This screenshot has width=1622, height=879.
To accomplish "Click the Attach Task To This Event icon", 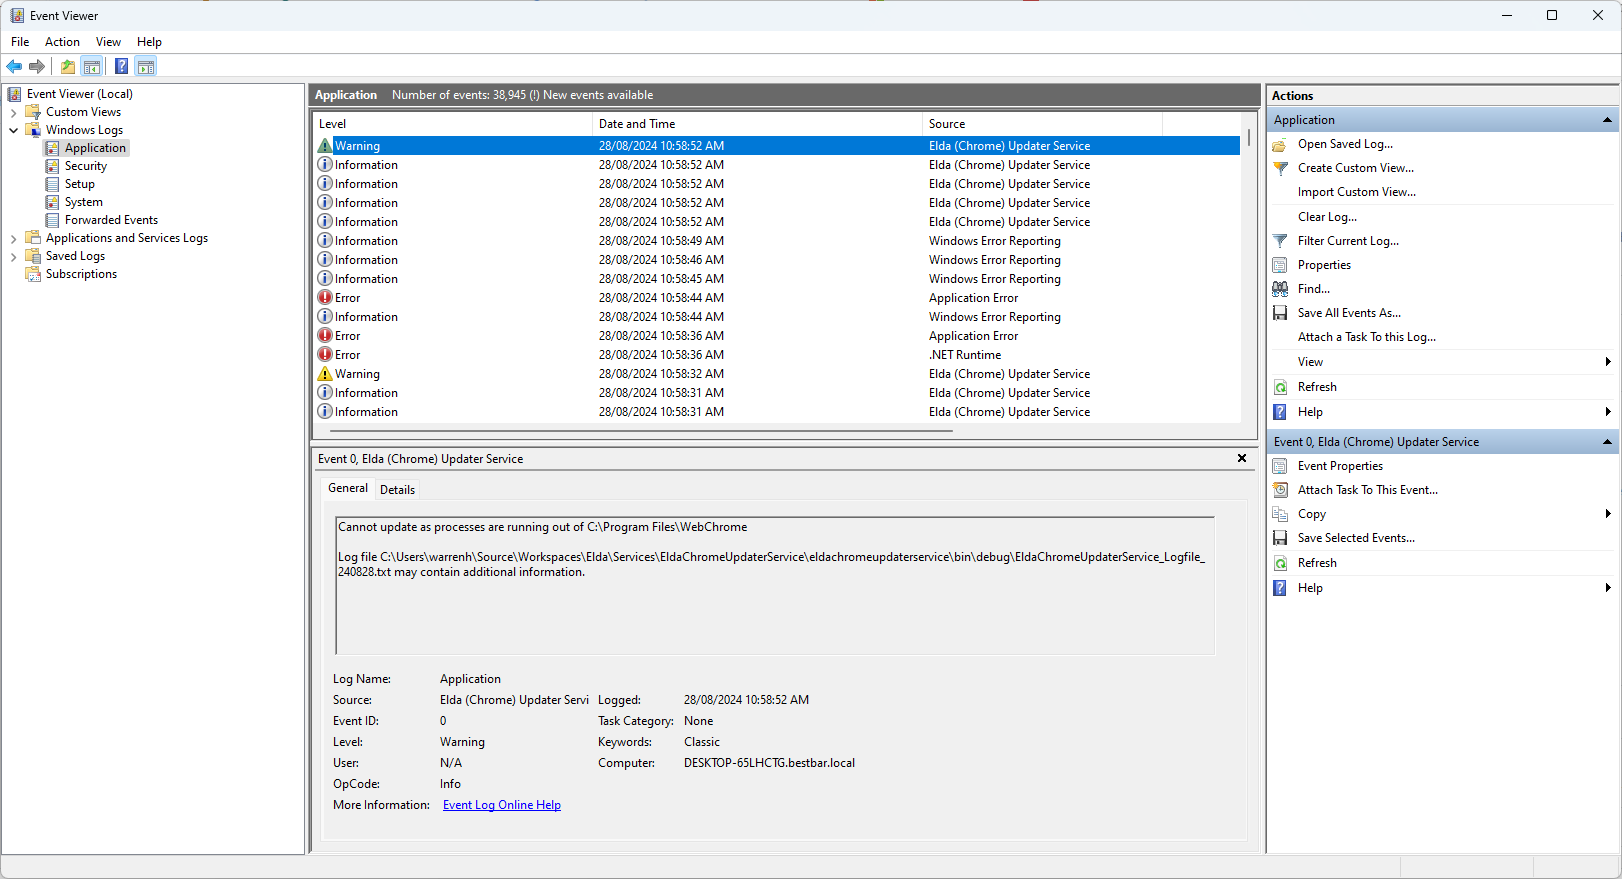I will click(1280, 490).
